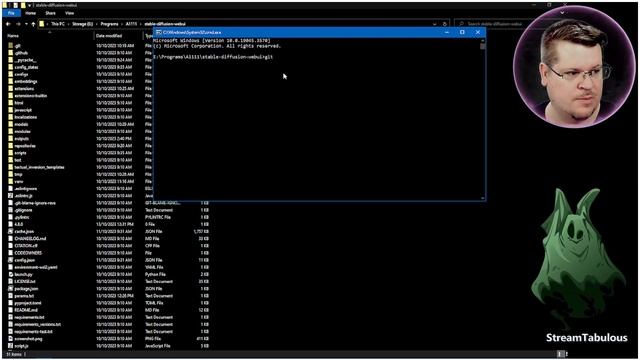Select the scripts folder icon
This screenshot has height=360, width=640.
click(x=11, y=153)
